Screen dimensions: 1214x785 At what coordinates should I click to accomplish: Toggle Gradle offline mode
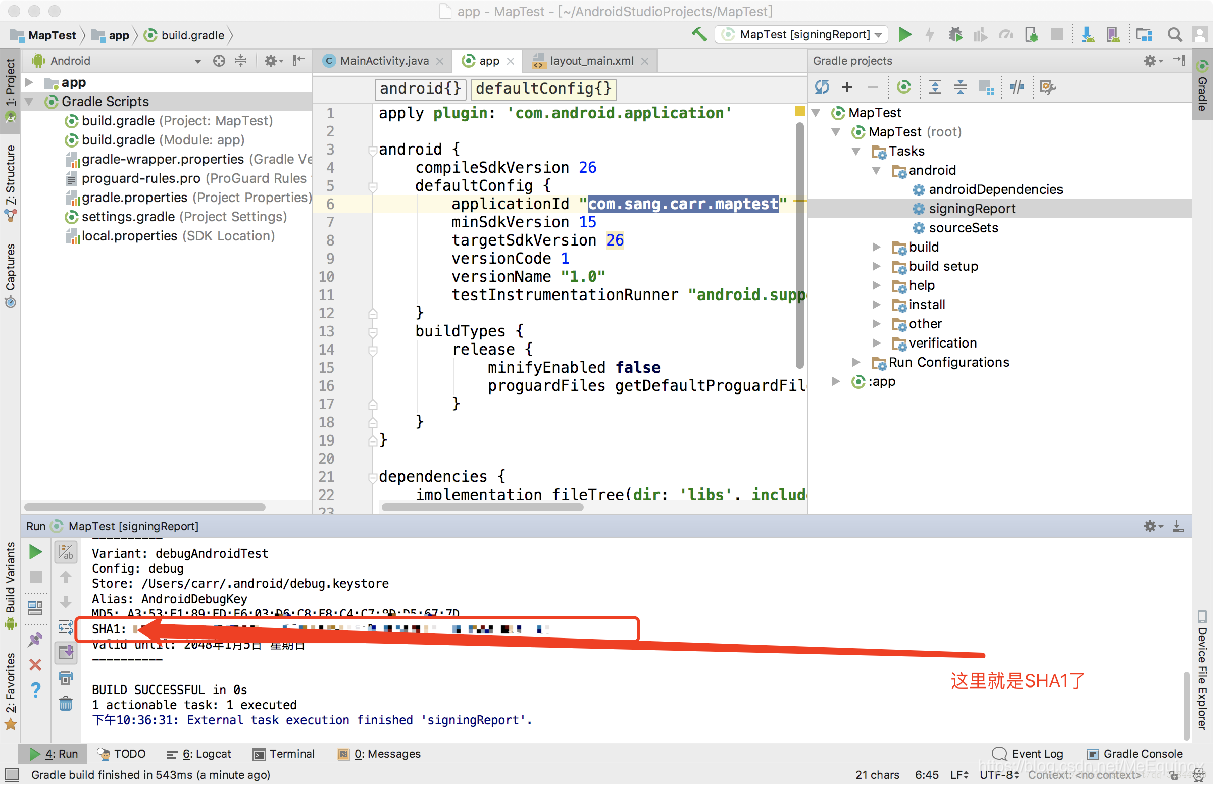pyautogui.click(x=1017, y=87)
